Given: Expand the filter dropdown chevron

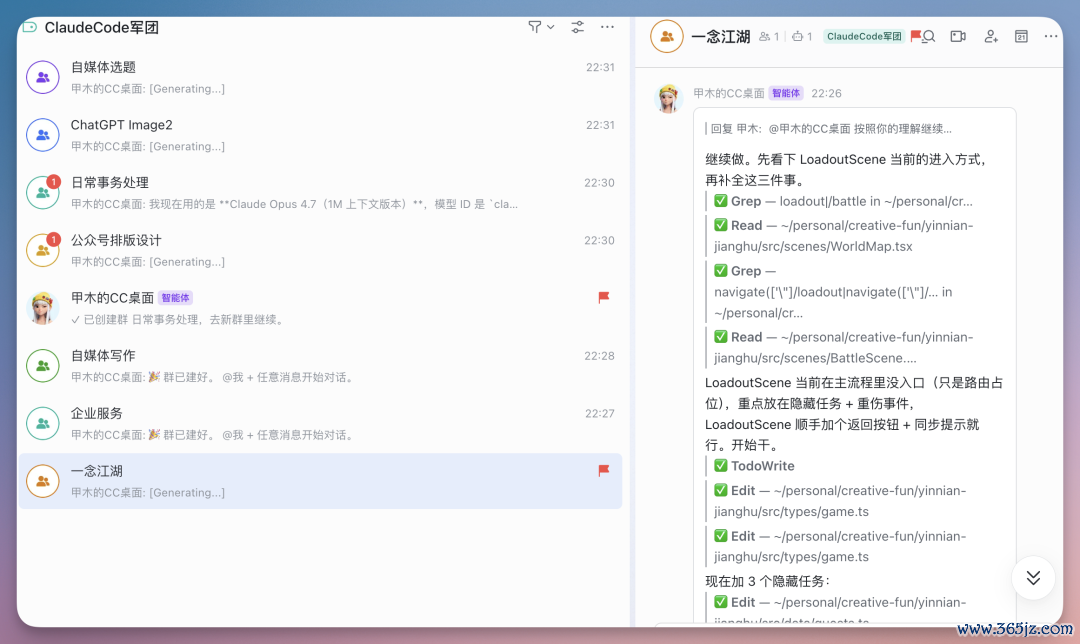Looking at the screenshot, I should tap(550, 27).
